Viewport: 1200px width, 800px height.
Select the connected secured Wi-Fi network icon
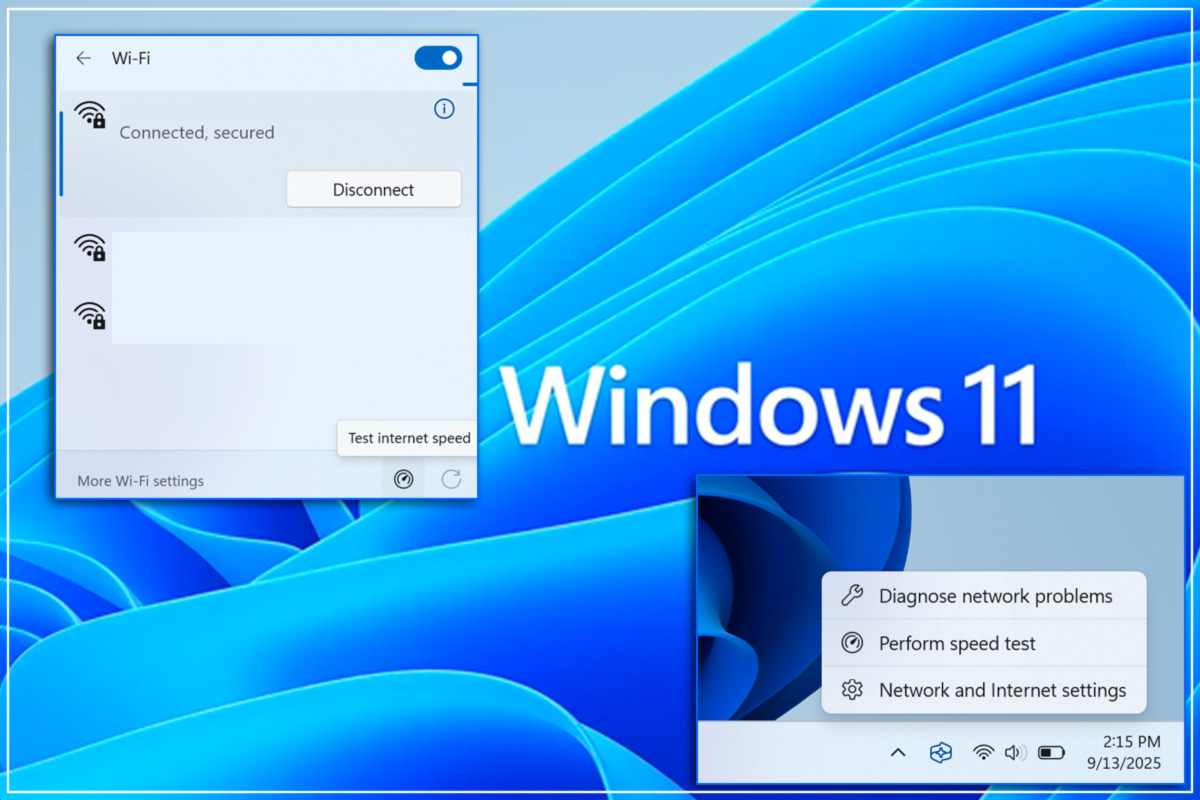click(90, 115)
